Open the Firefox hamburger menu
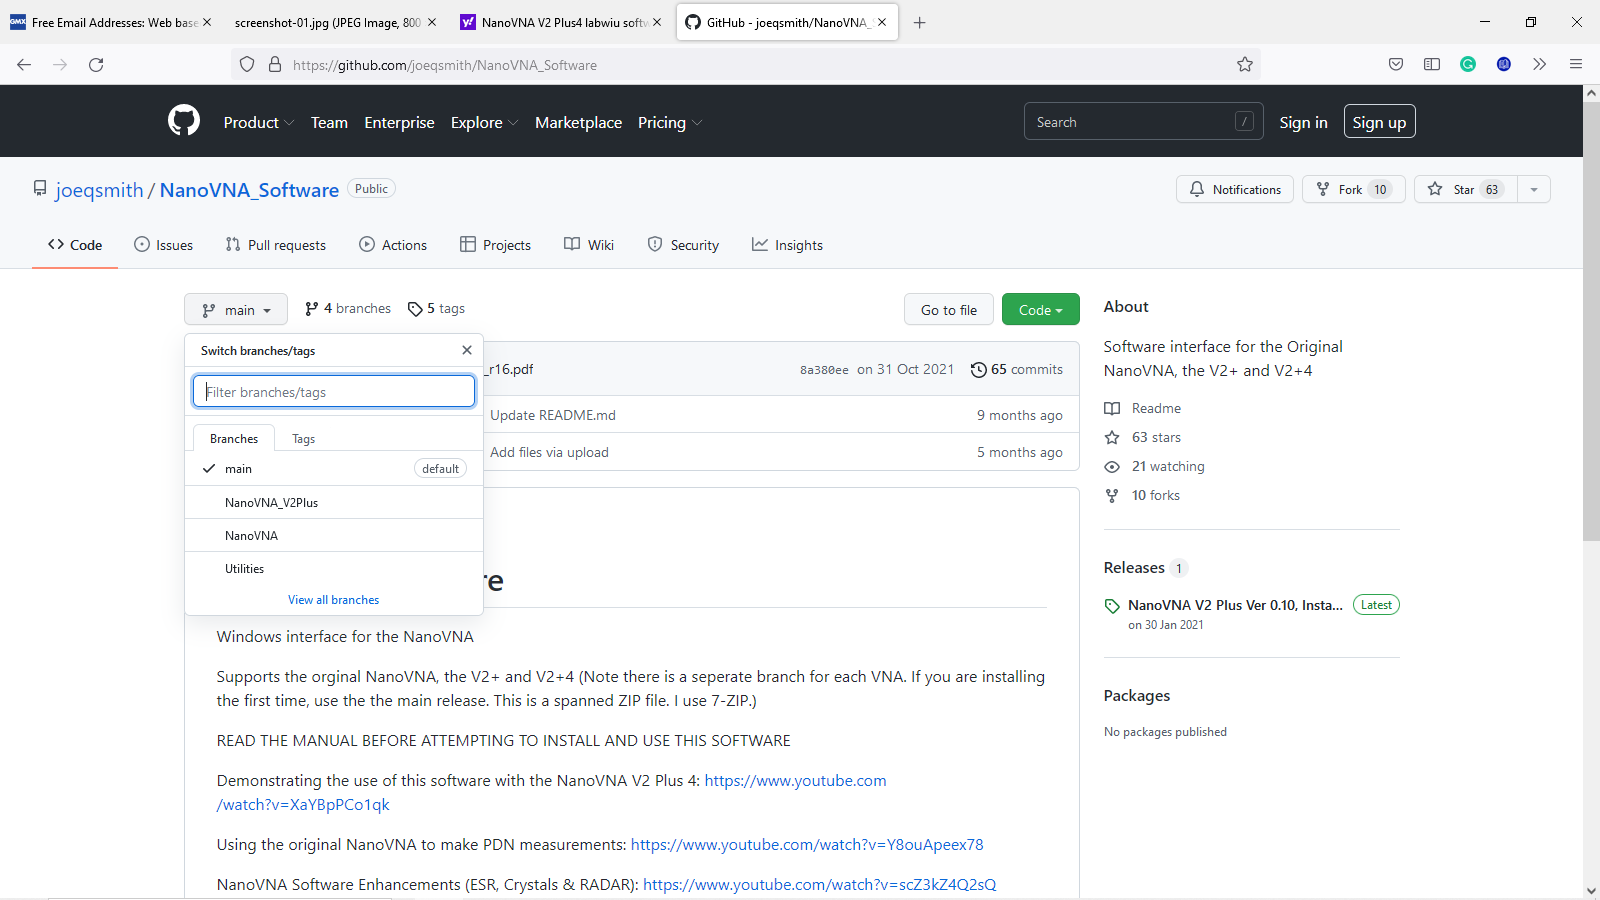Viewport: 1600px width, 900px height. (1576, 65)
